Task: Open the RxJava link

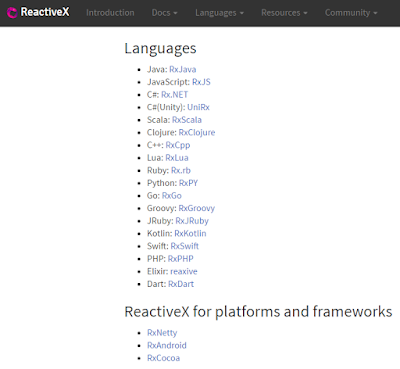Action: (183, 69)
